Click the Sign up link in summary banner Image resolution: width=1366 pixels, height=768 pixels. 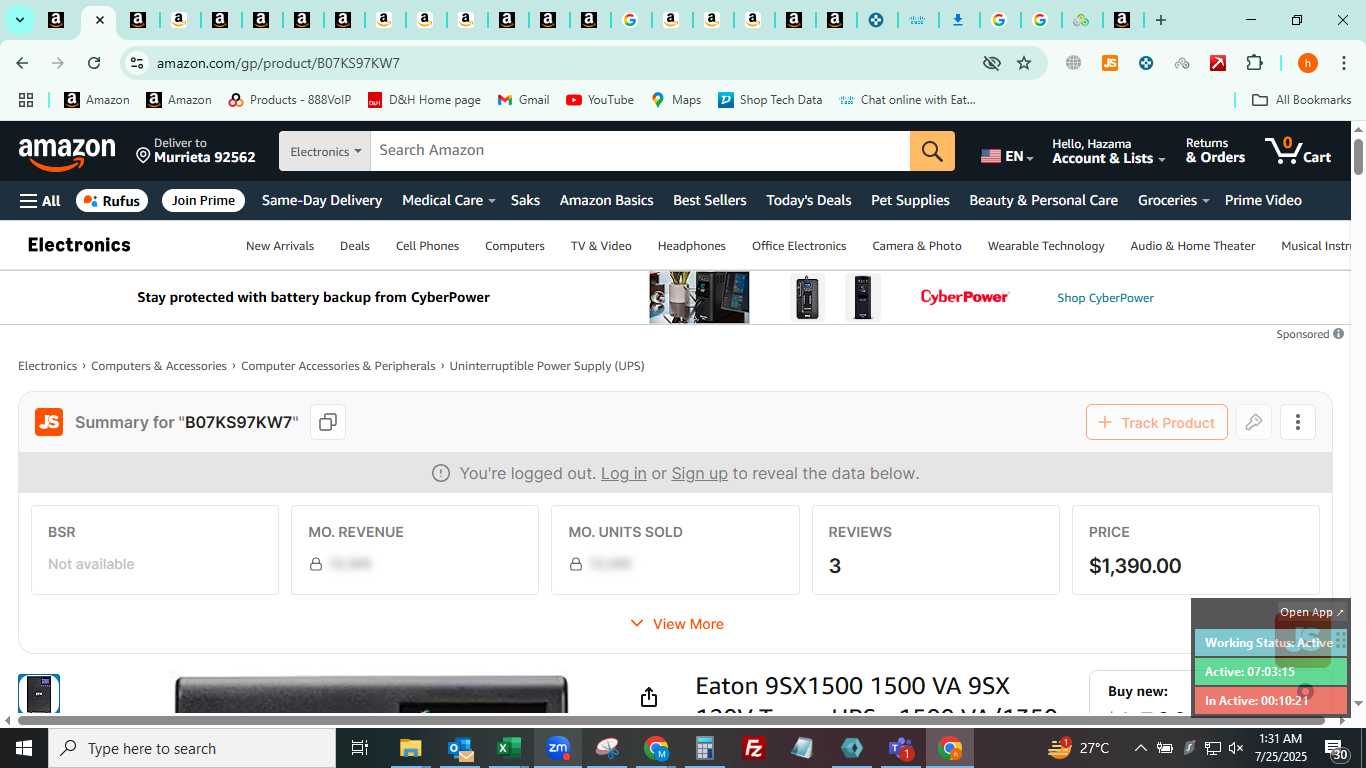(699, 473)
